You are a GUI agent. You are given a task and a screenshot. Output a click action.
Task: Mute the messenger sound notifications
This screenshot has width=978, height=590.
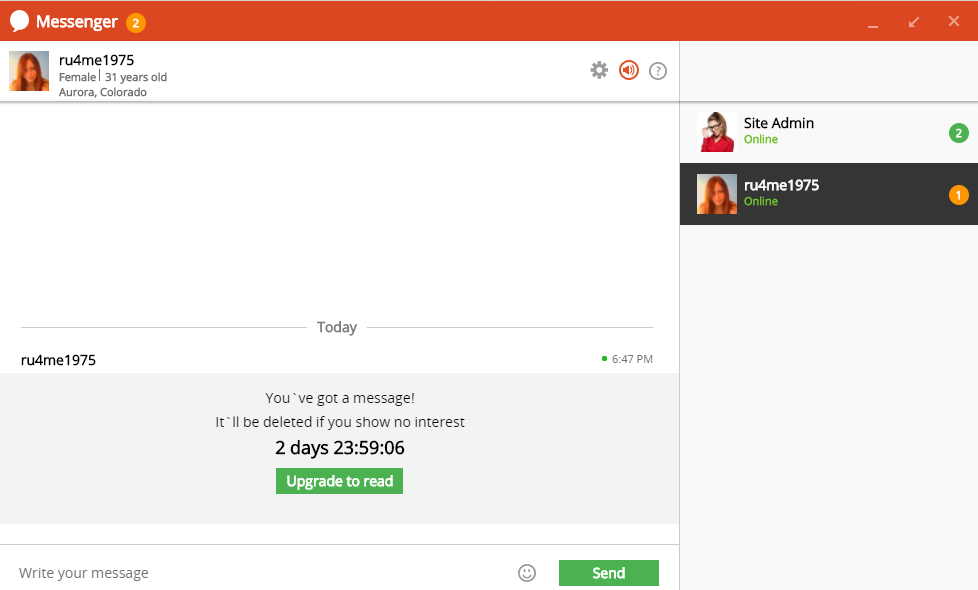pos(629,70)
